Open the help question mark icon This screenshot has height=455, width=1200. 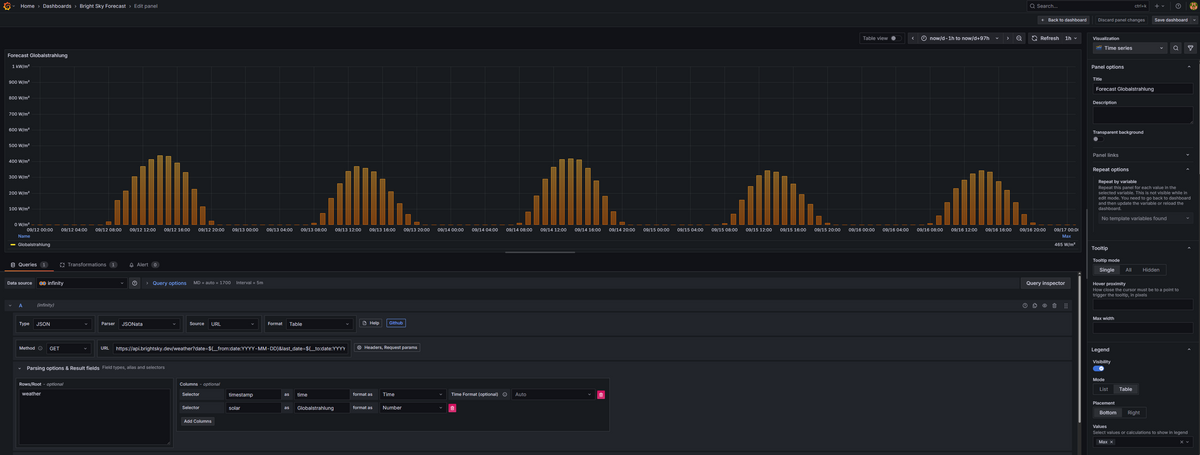pyautogui.click(x=1178, y=6)
